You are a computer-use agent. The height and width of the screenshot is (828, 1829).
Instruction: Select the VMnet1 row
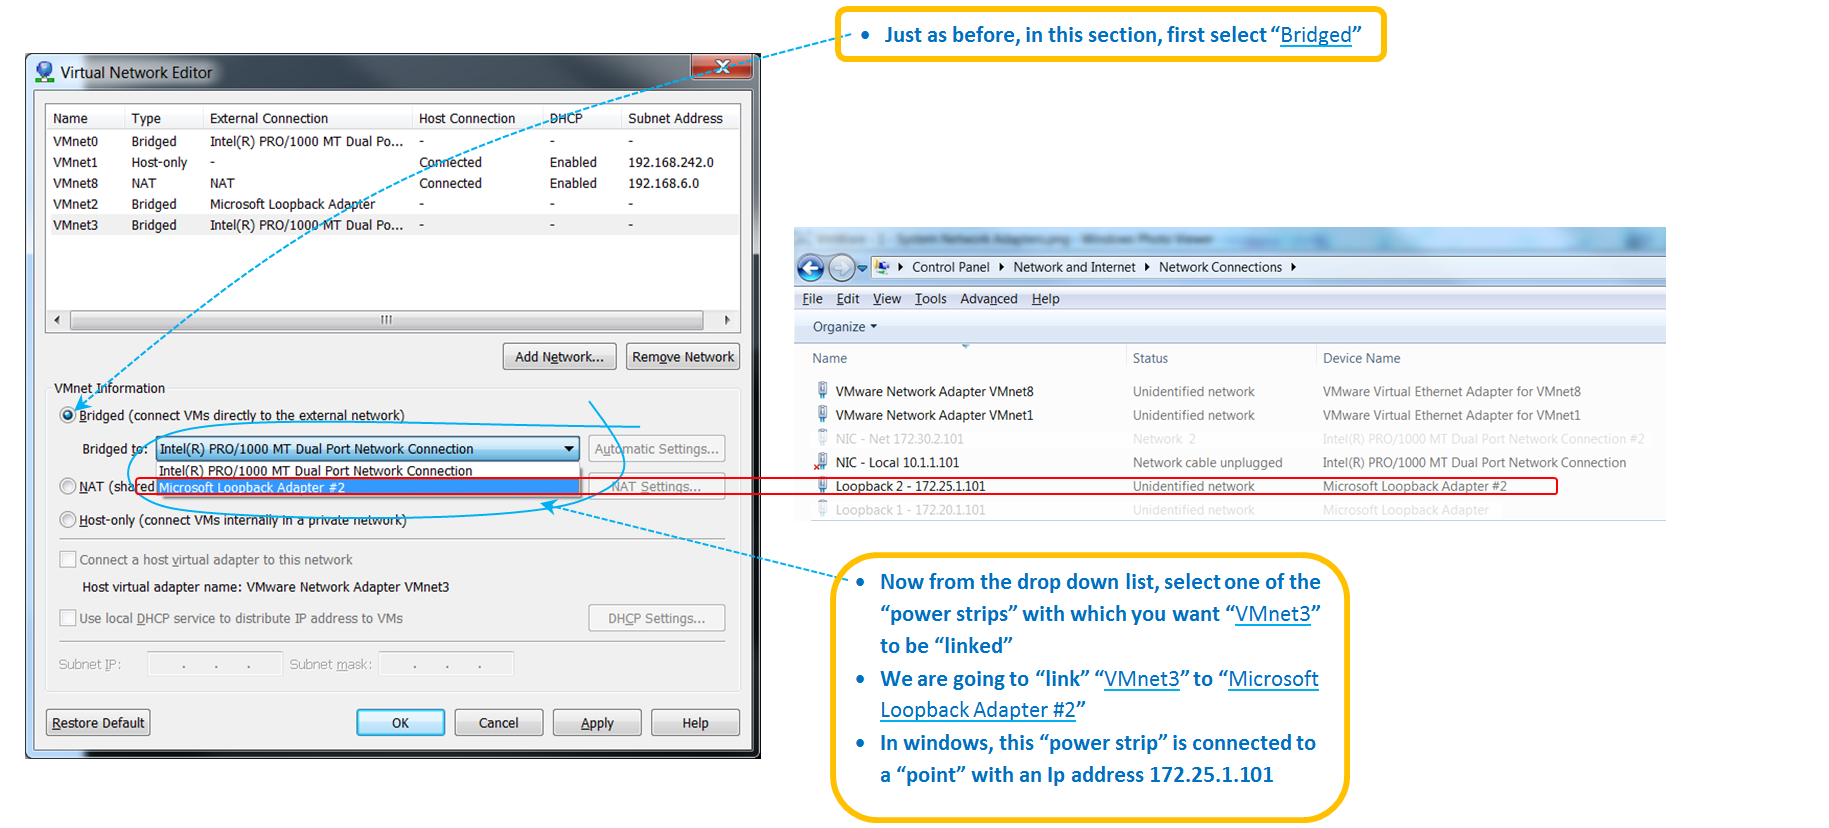click(392, 162)
